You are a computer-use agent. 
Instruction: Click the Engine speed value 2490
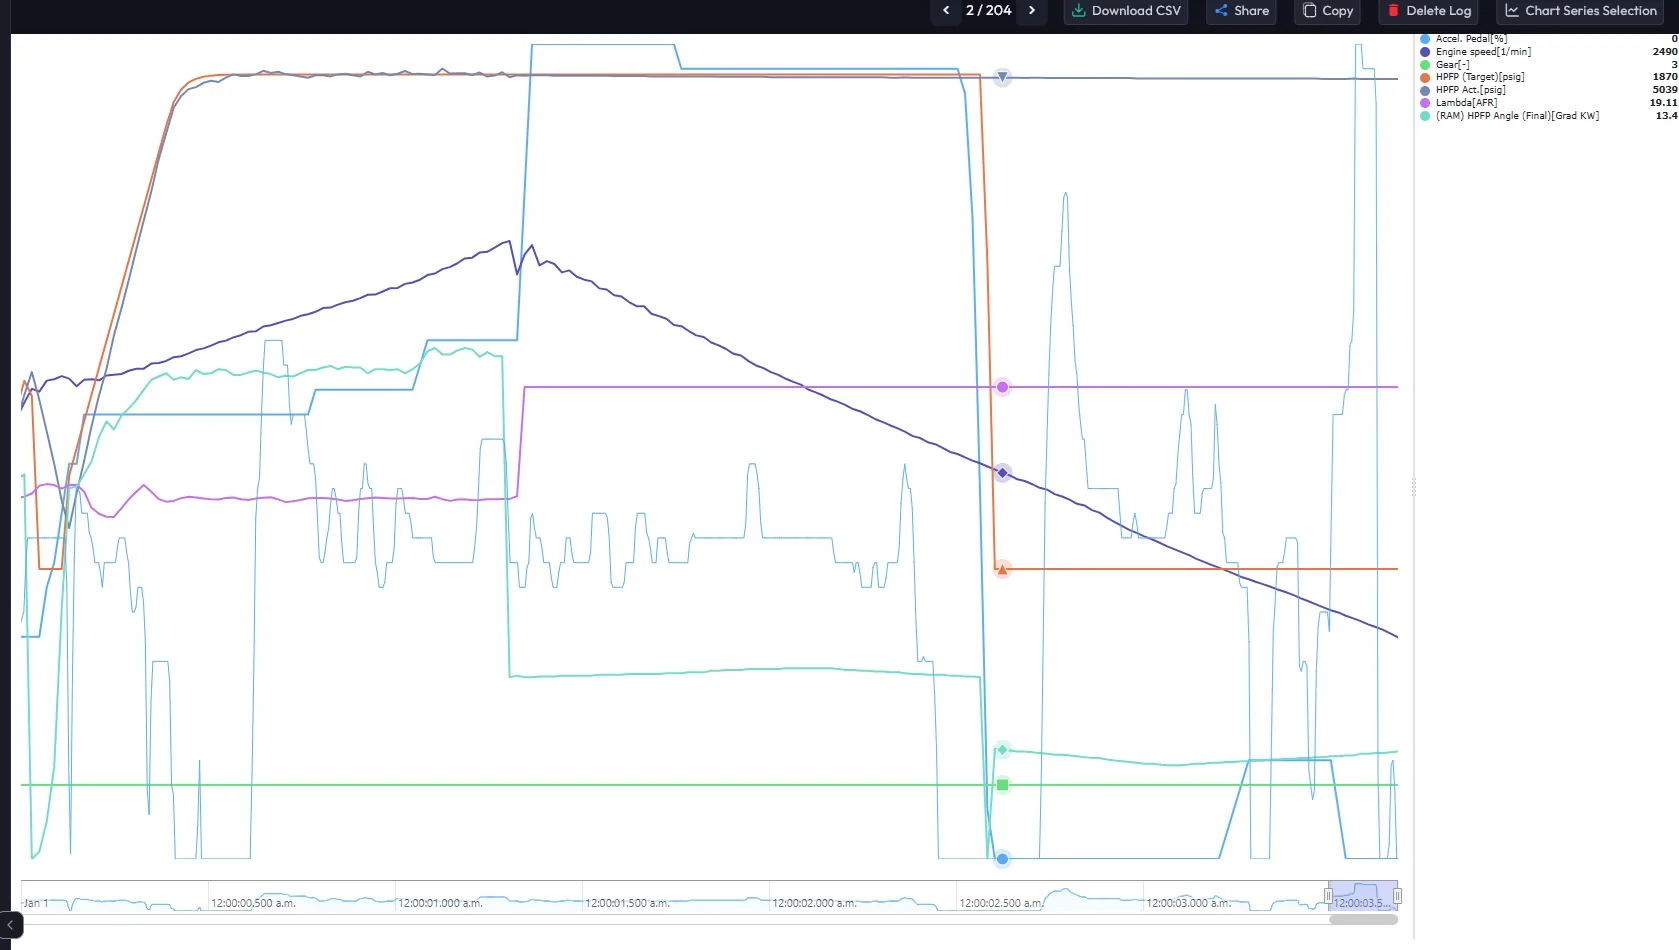(x=1665, y=52)
